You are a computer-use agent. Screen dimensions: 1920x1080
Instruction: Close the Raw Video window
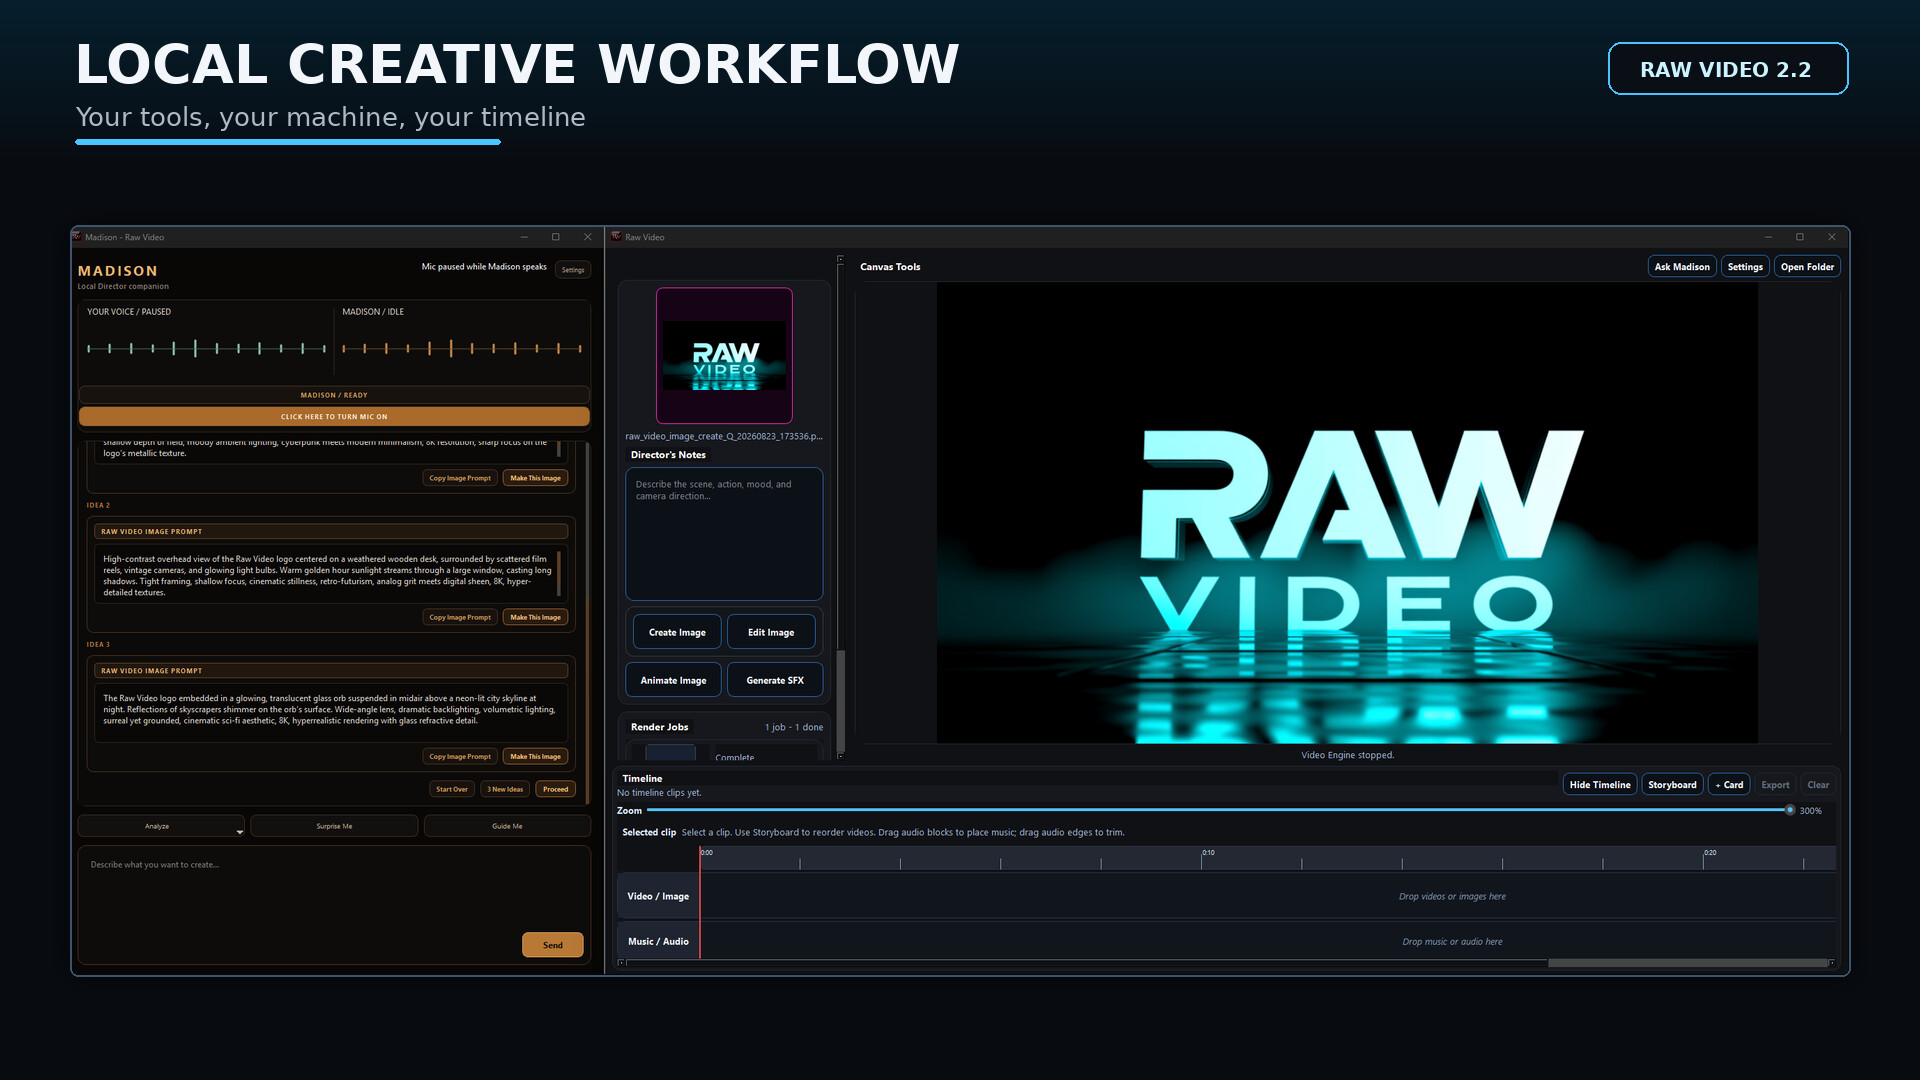(1832, 237)
